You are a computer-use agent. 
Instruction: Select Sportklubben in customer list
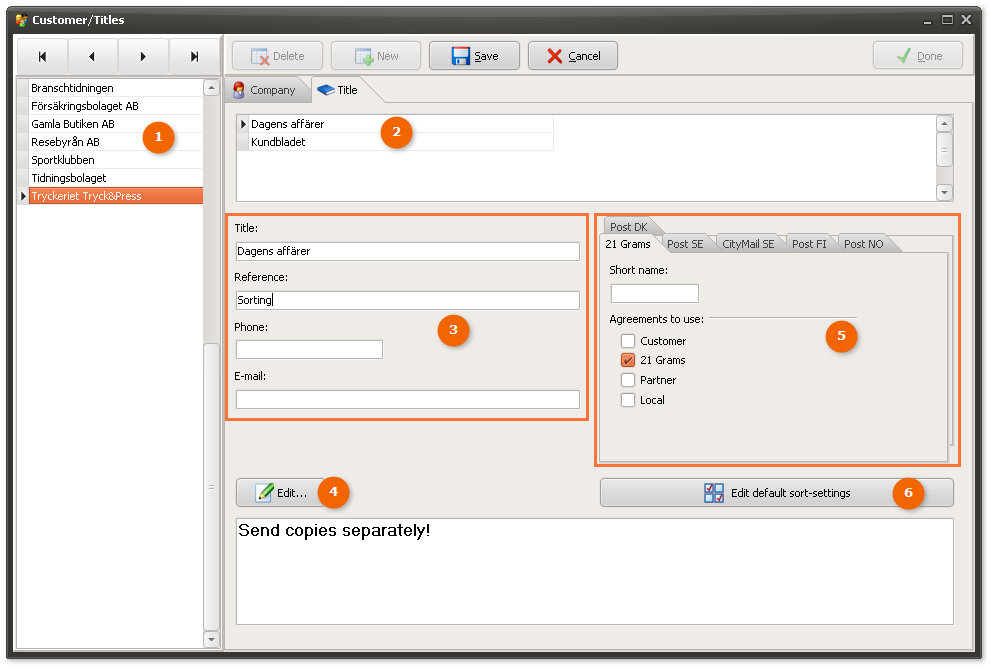(63, 160)
